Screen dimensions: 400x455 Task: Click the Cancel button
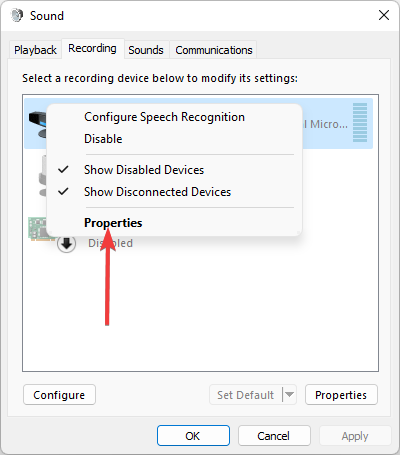pyautogui.click(x=274, y=436)
